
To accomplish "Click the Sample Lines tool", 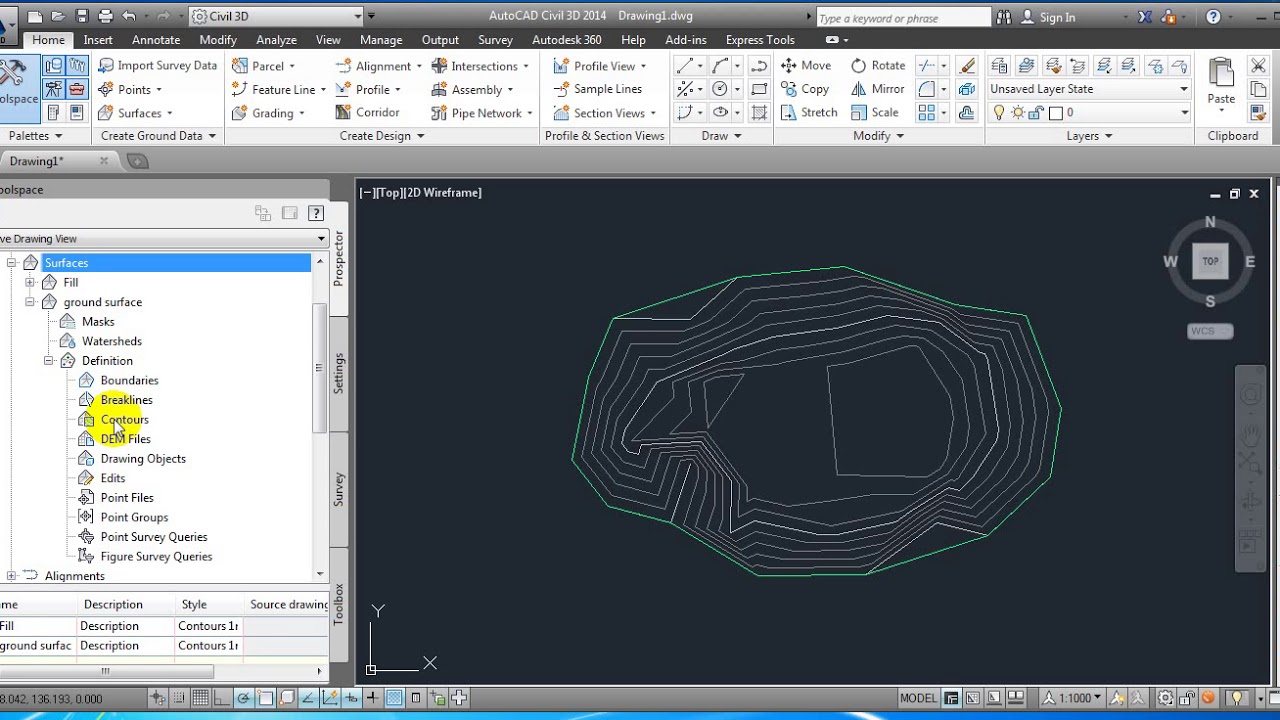I will tap(597, 89).
